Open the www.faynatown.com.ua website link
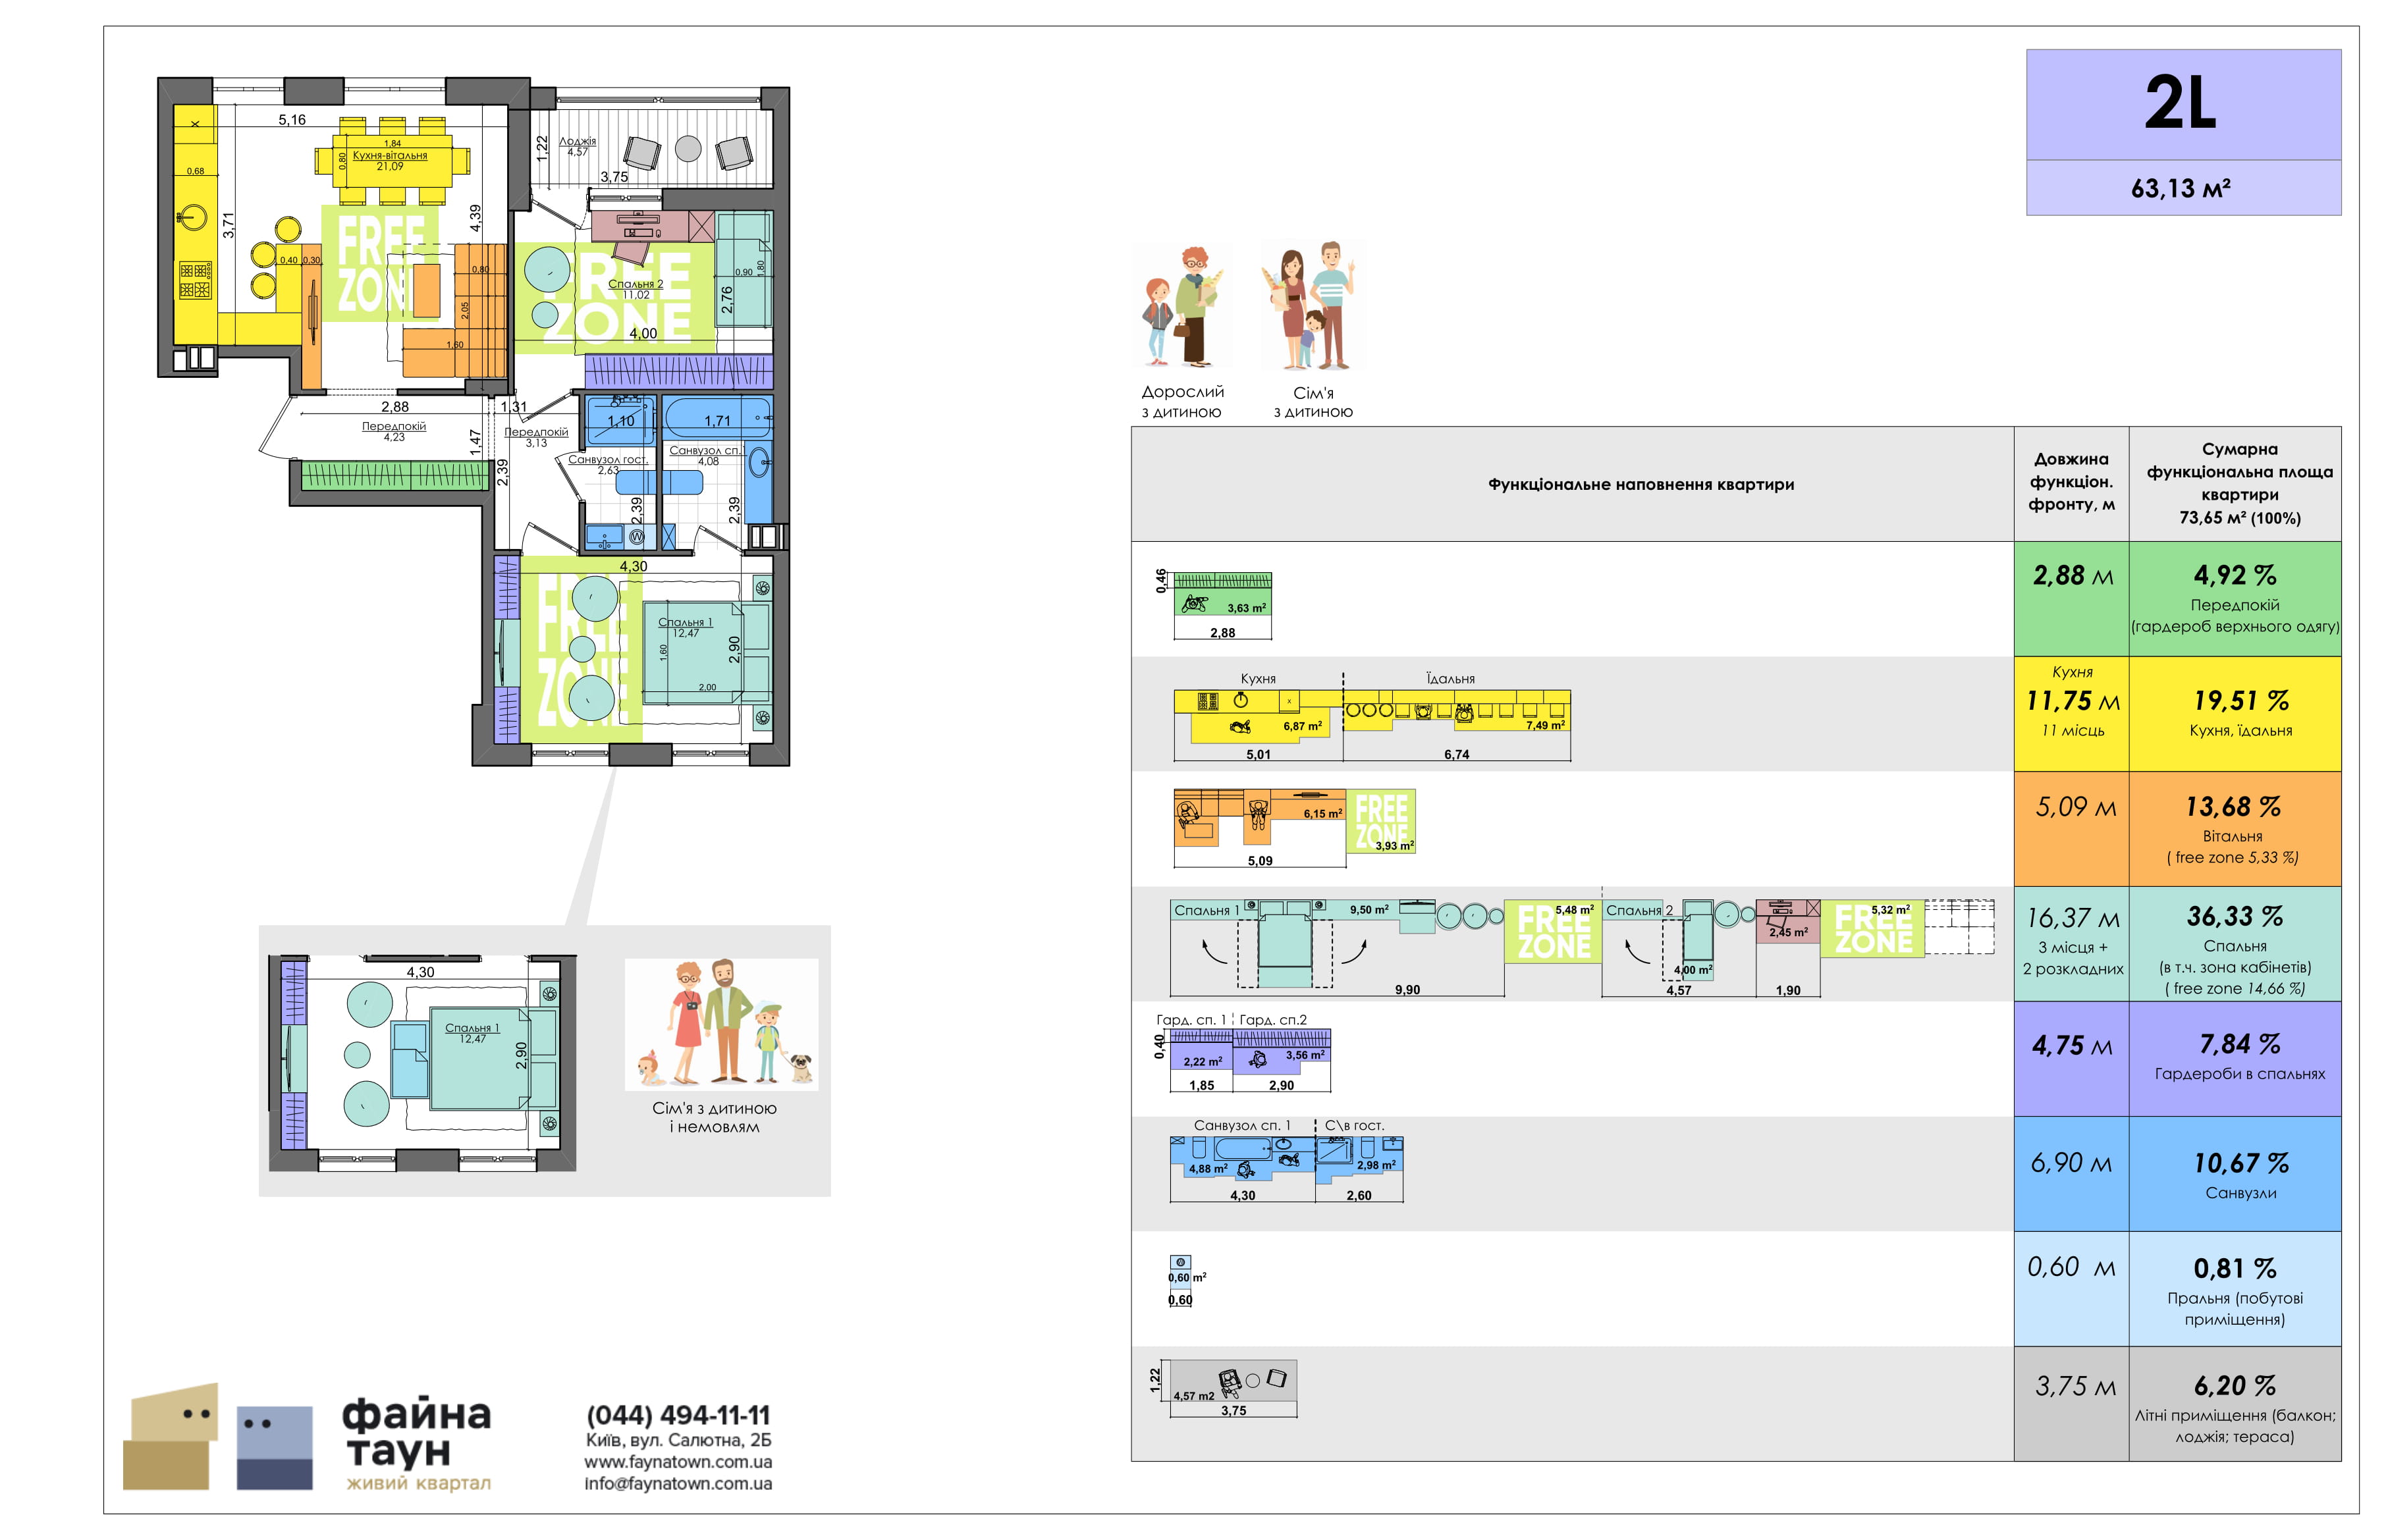Viewport: 2386px width, 1540px height. (x=678, y=1461)
